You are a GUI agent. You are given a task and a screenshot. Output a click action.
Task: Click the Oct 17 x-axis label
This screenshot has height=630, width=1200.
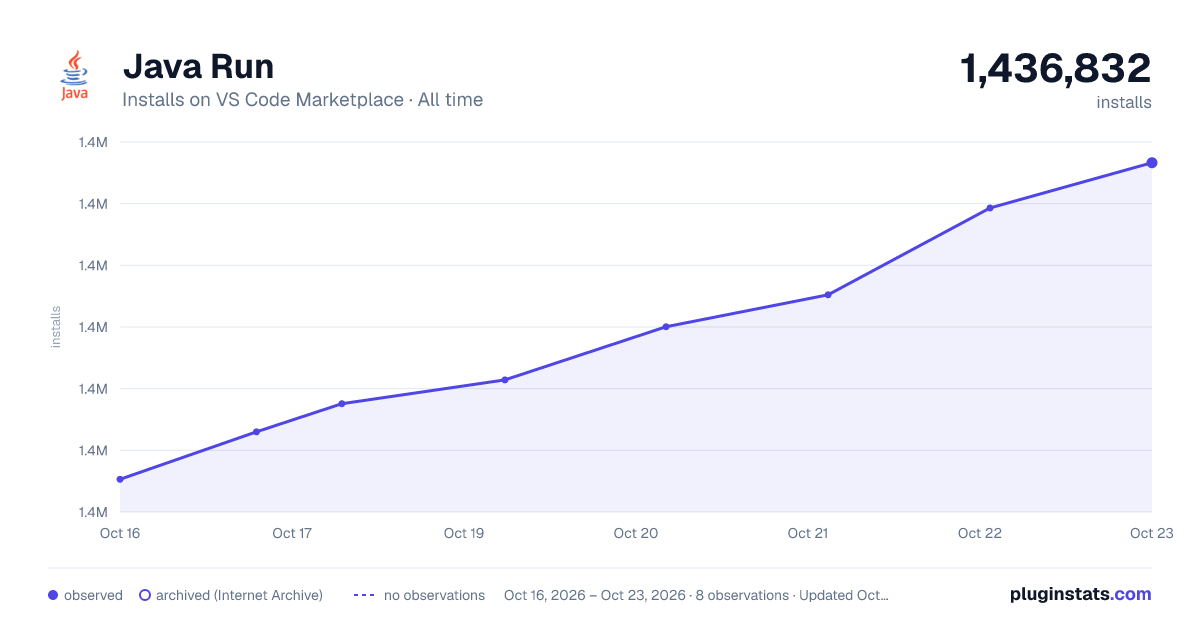point(292,533)
